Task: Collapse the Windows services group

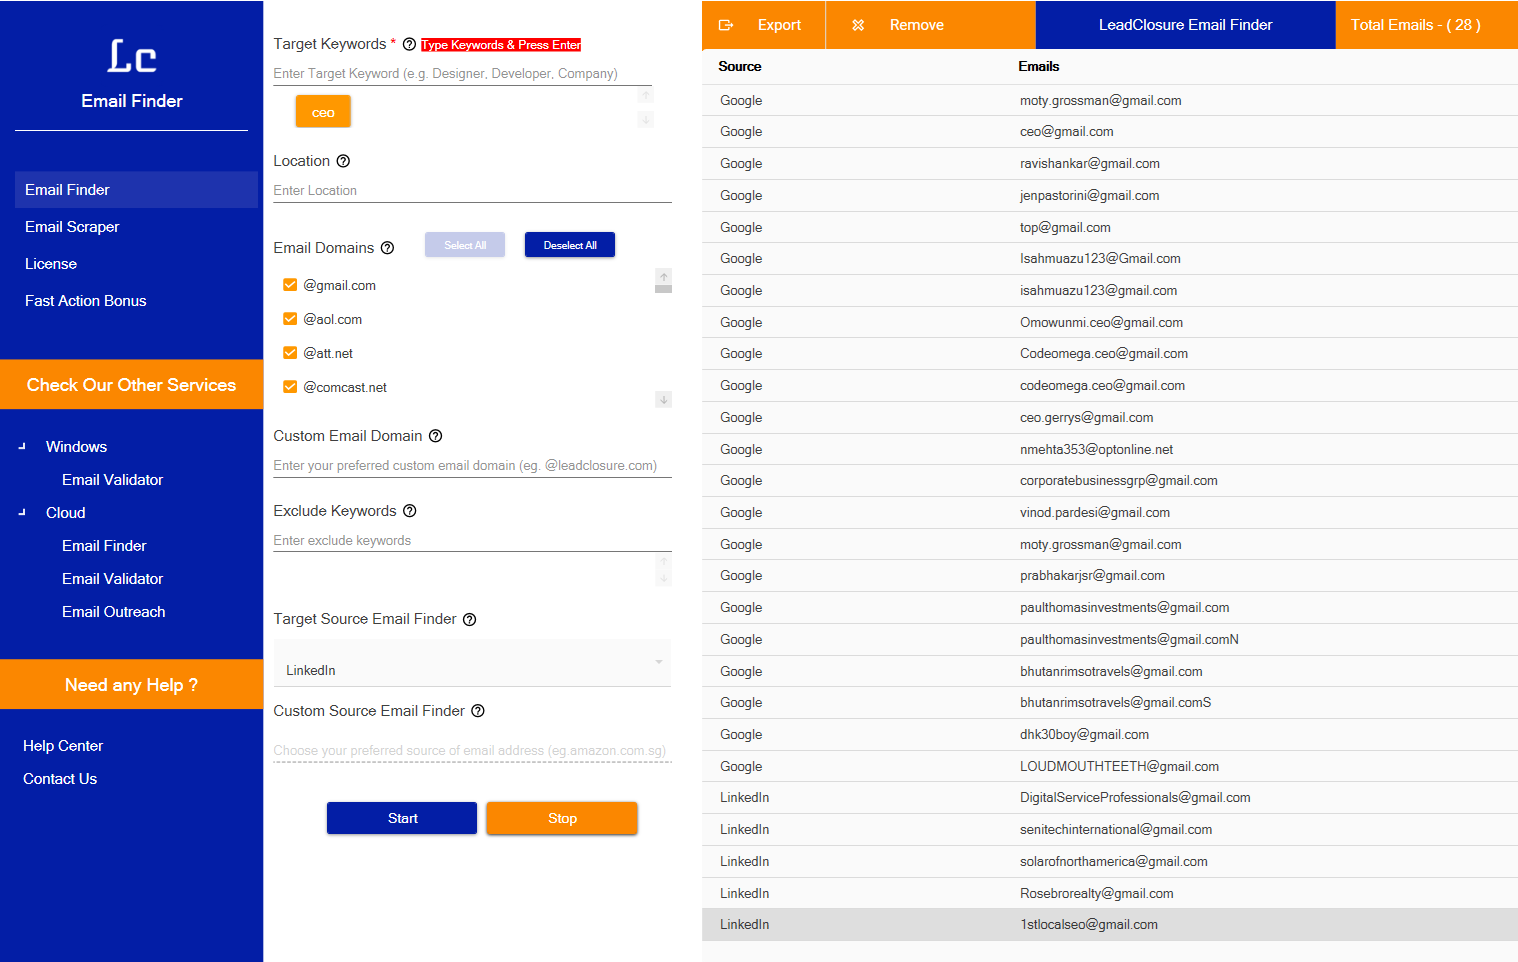Action: point(22,446)
